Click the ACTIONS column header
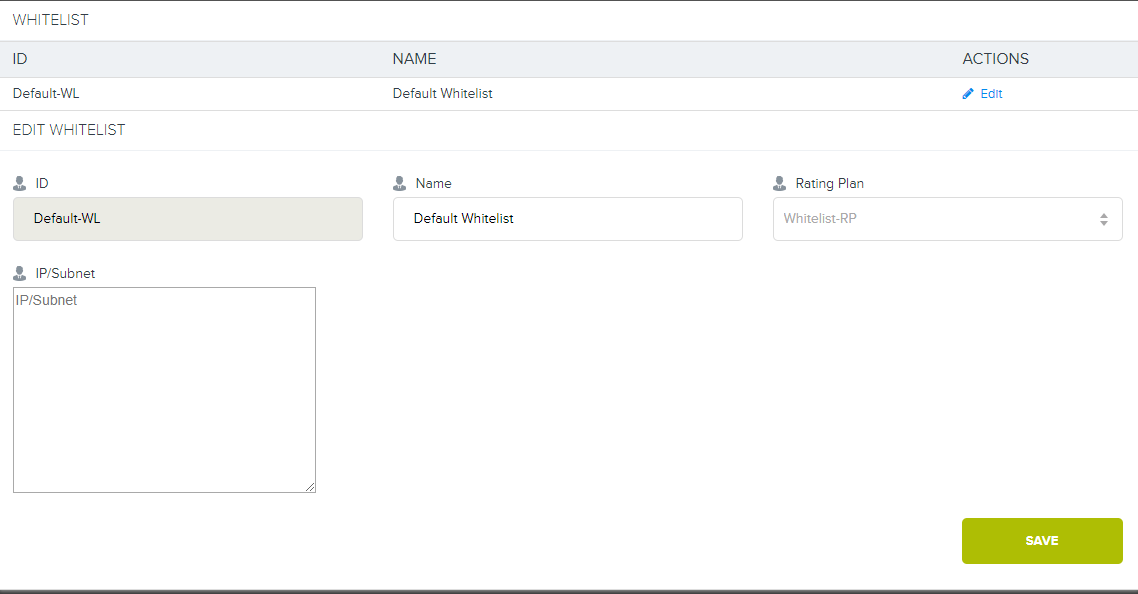Image resolution: width=1138 pixels, height=594 pixels. pyautogui.click(x=995, y=59)
